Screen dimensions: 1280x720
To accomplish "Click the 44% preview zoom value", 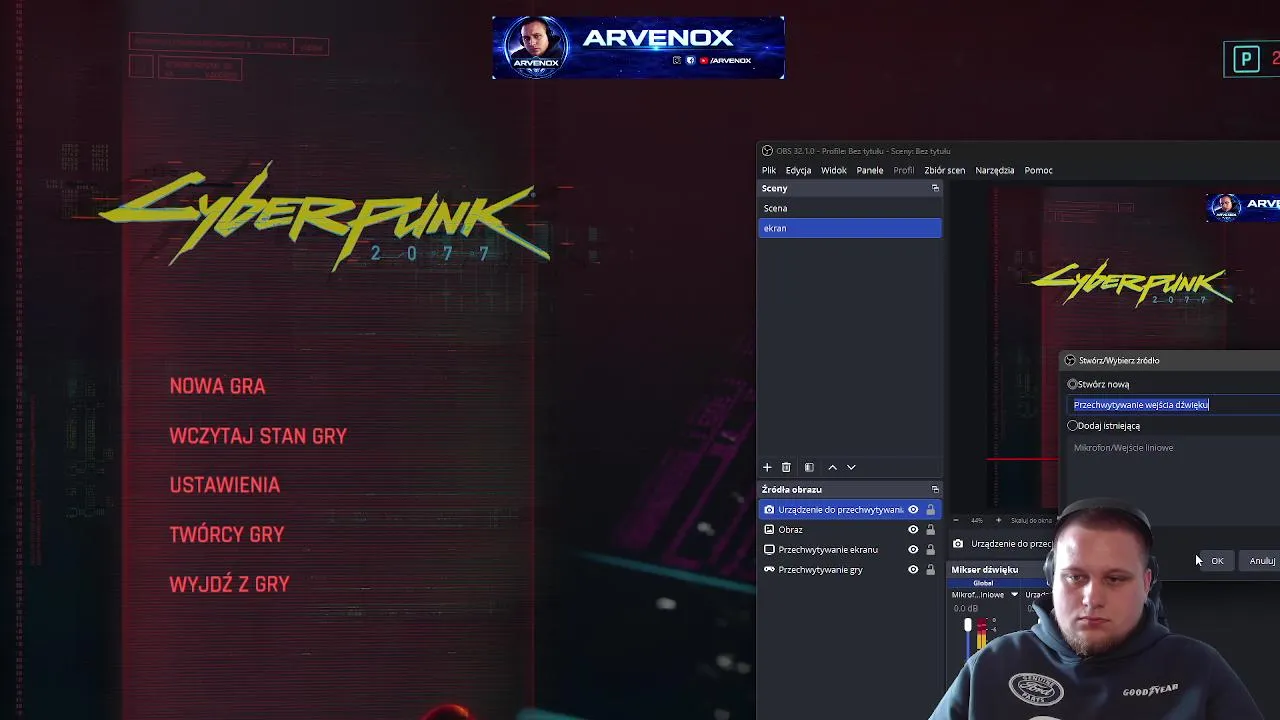I will (976, 520).
